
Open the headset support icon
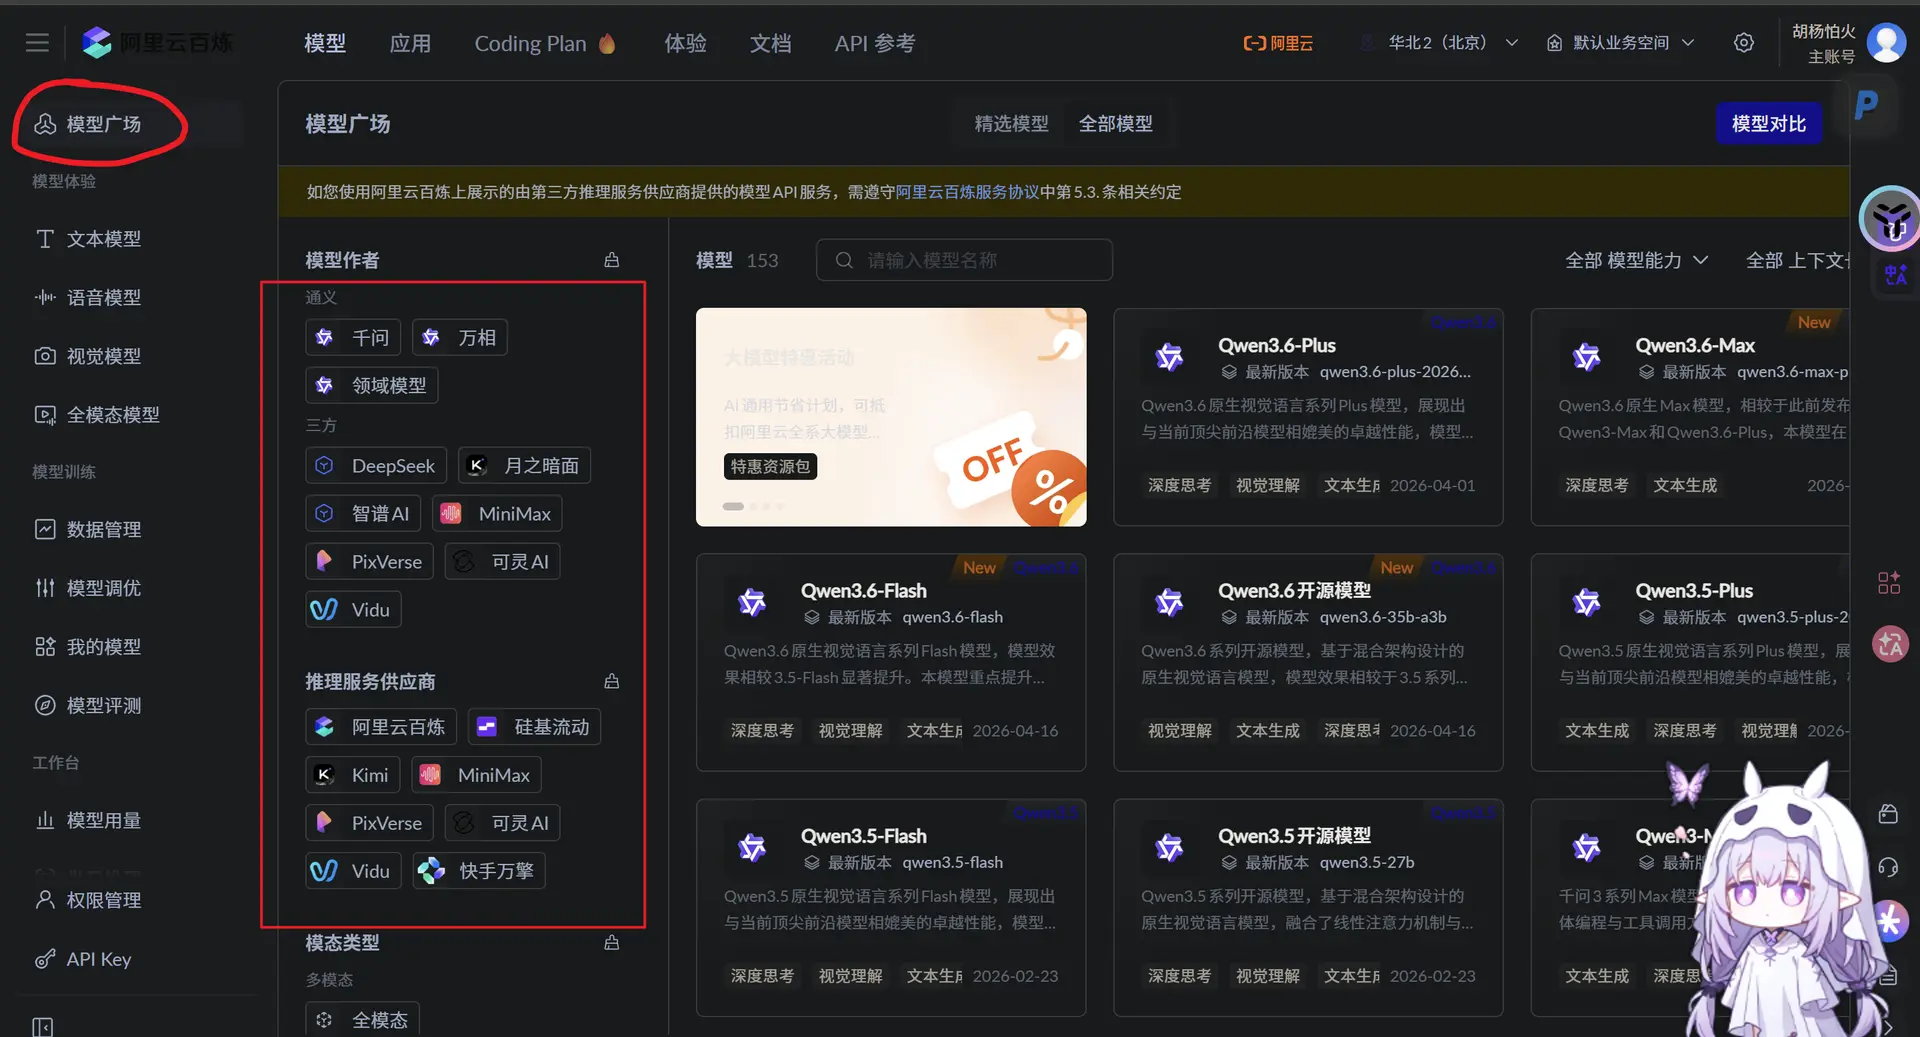point(1888,867)
